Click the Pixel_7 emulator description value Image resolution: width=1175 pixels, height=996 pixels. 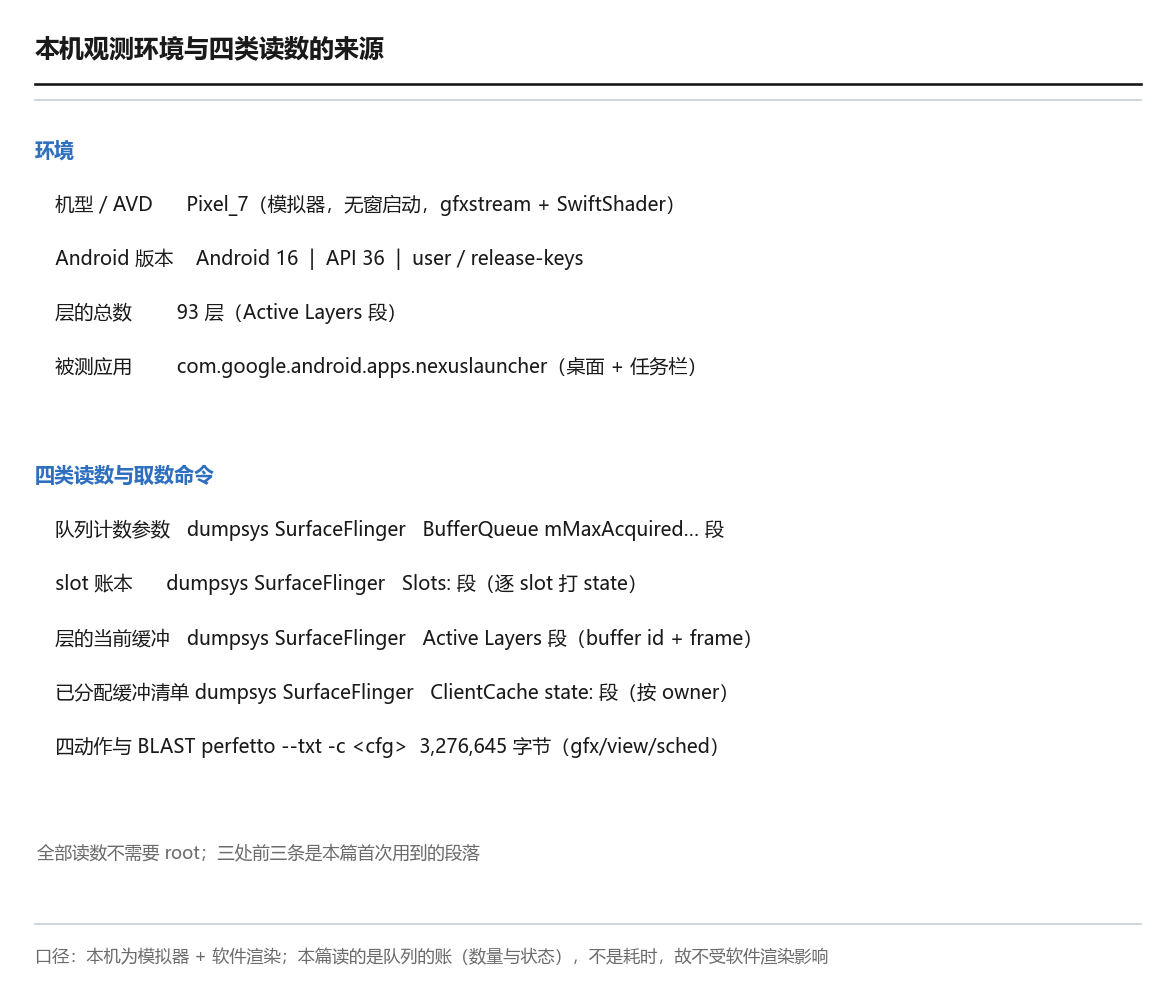[430, 204]
